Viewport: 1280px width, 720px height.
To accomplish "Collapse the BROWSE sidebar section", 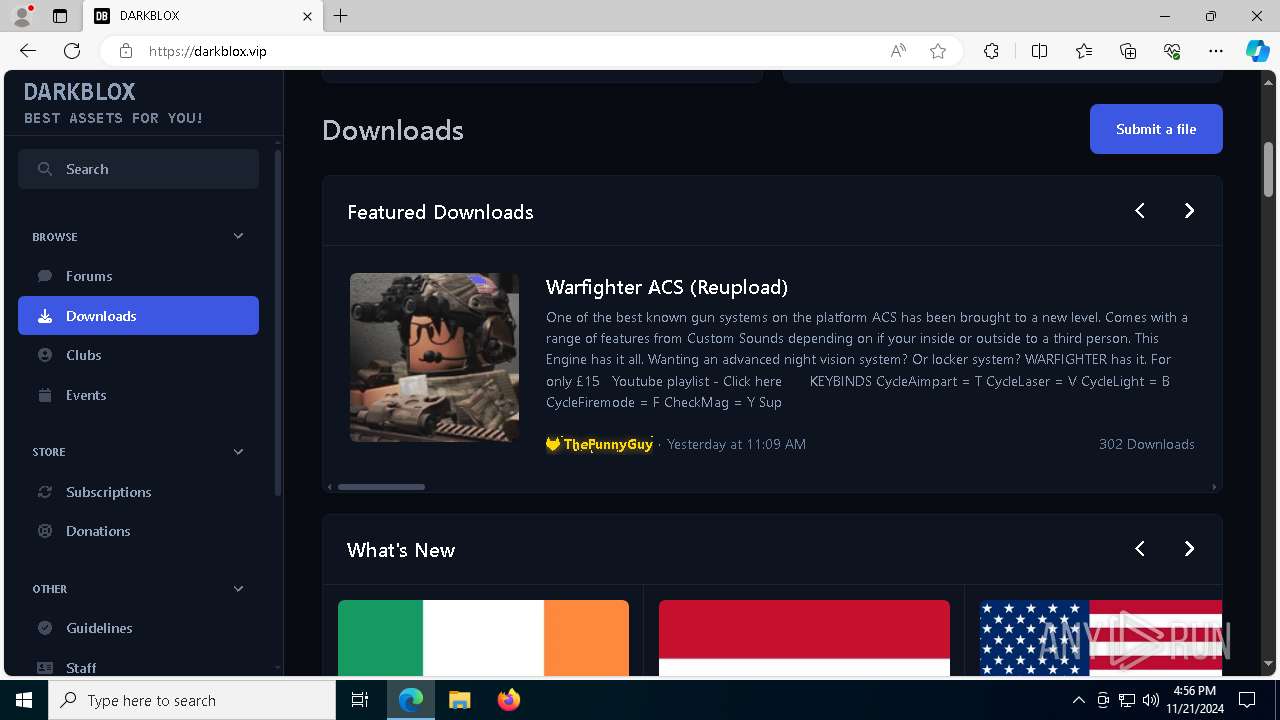I will 238,236.
